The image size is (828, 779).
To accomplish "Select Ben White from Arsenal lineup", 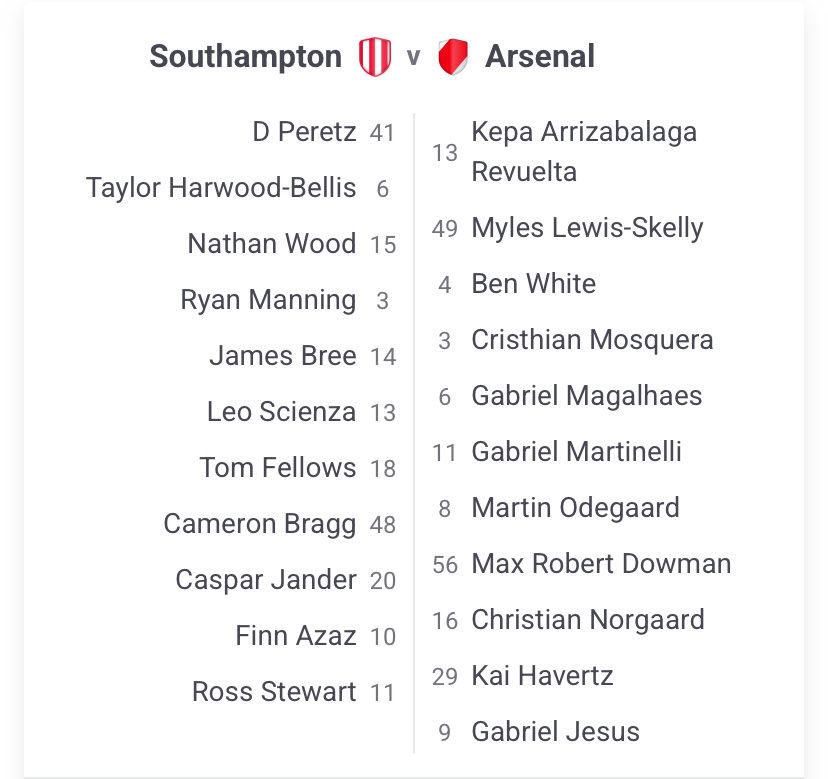I will pyautogui.click(x=533, y=284).
